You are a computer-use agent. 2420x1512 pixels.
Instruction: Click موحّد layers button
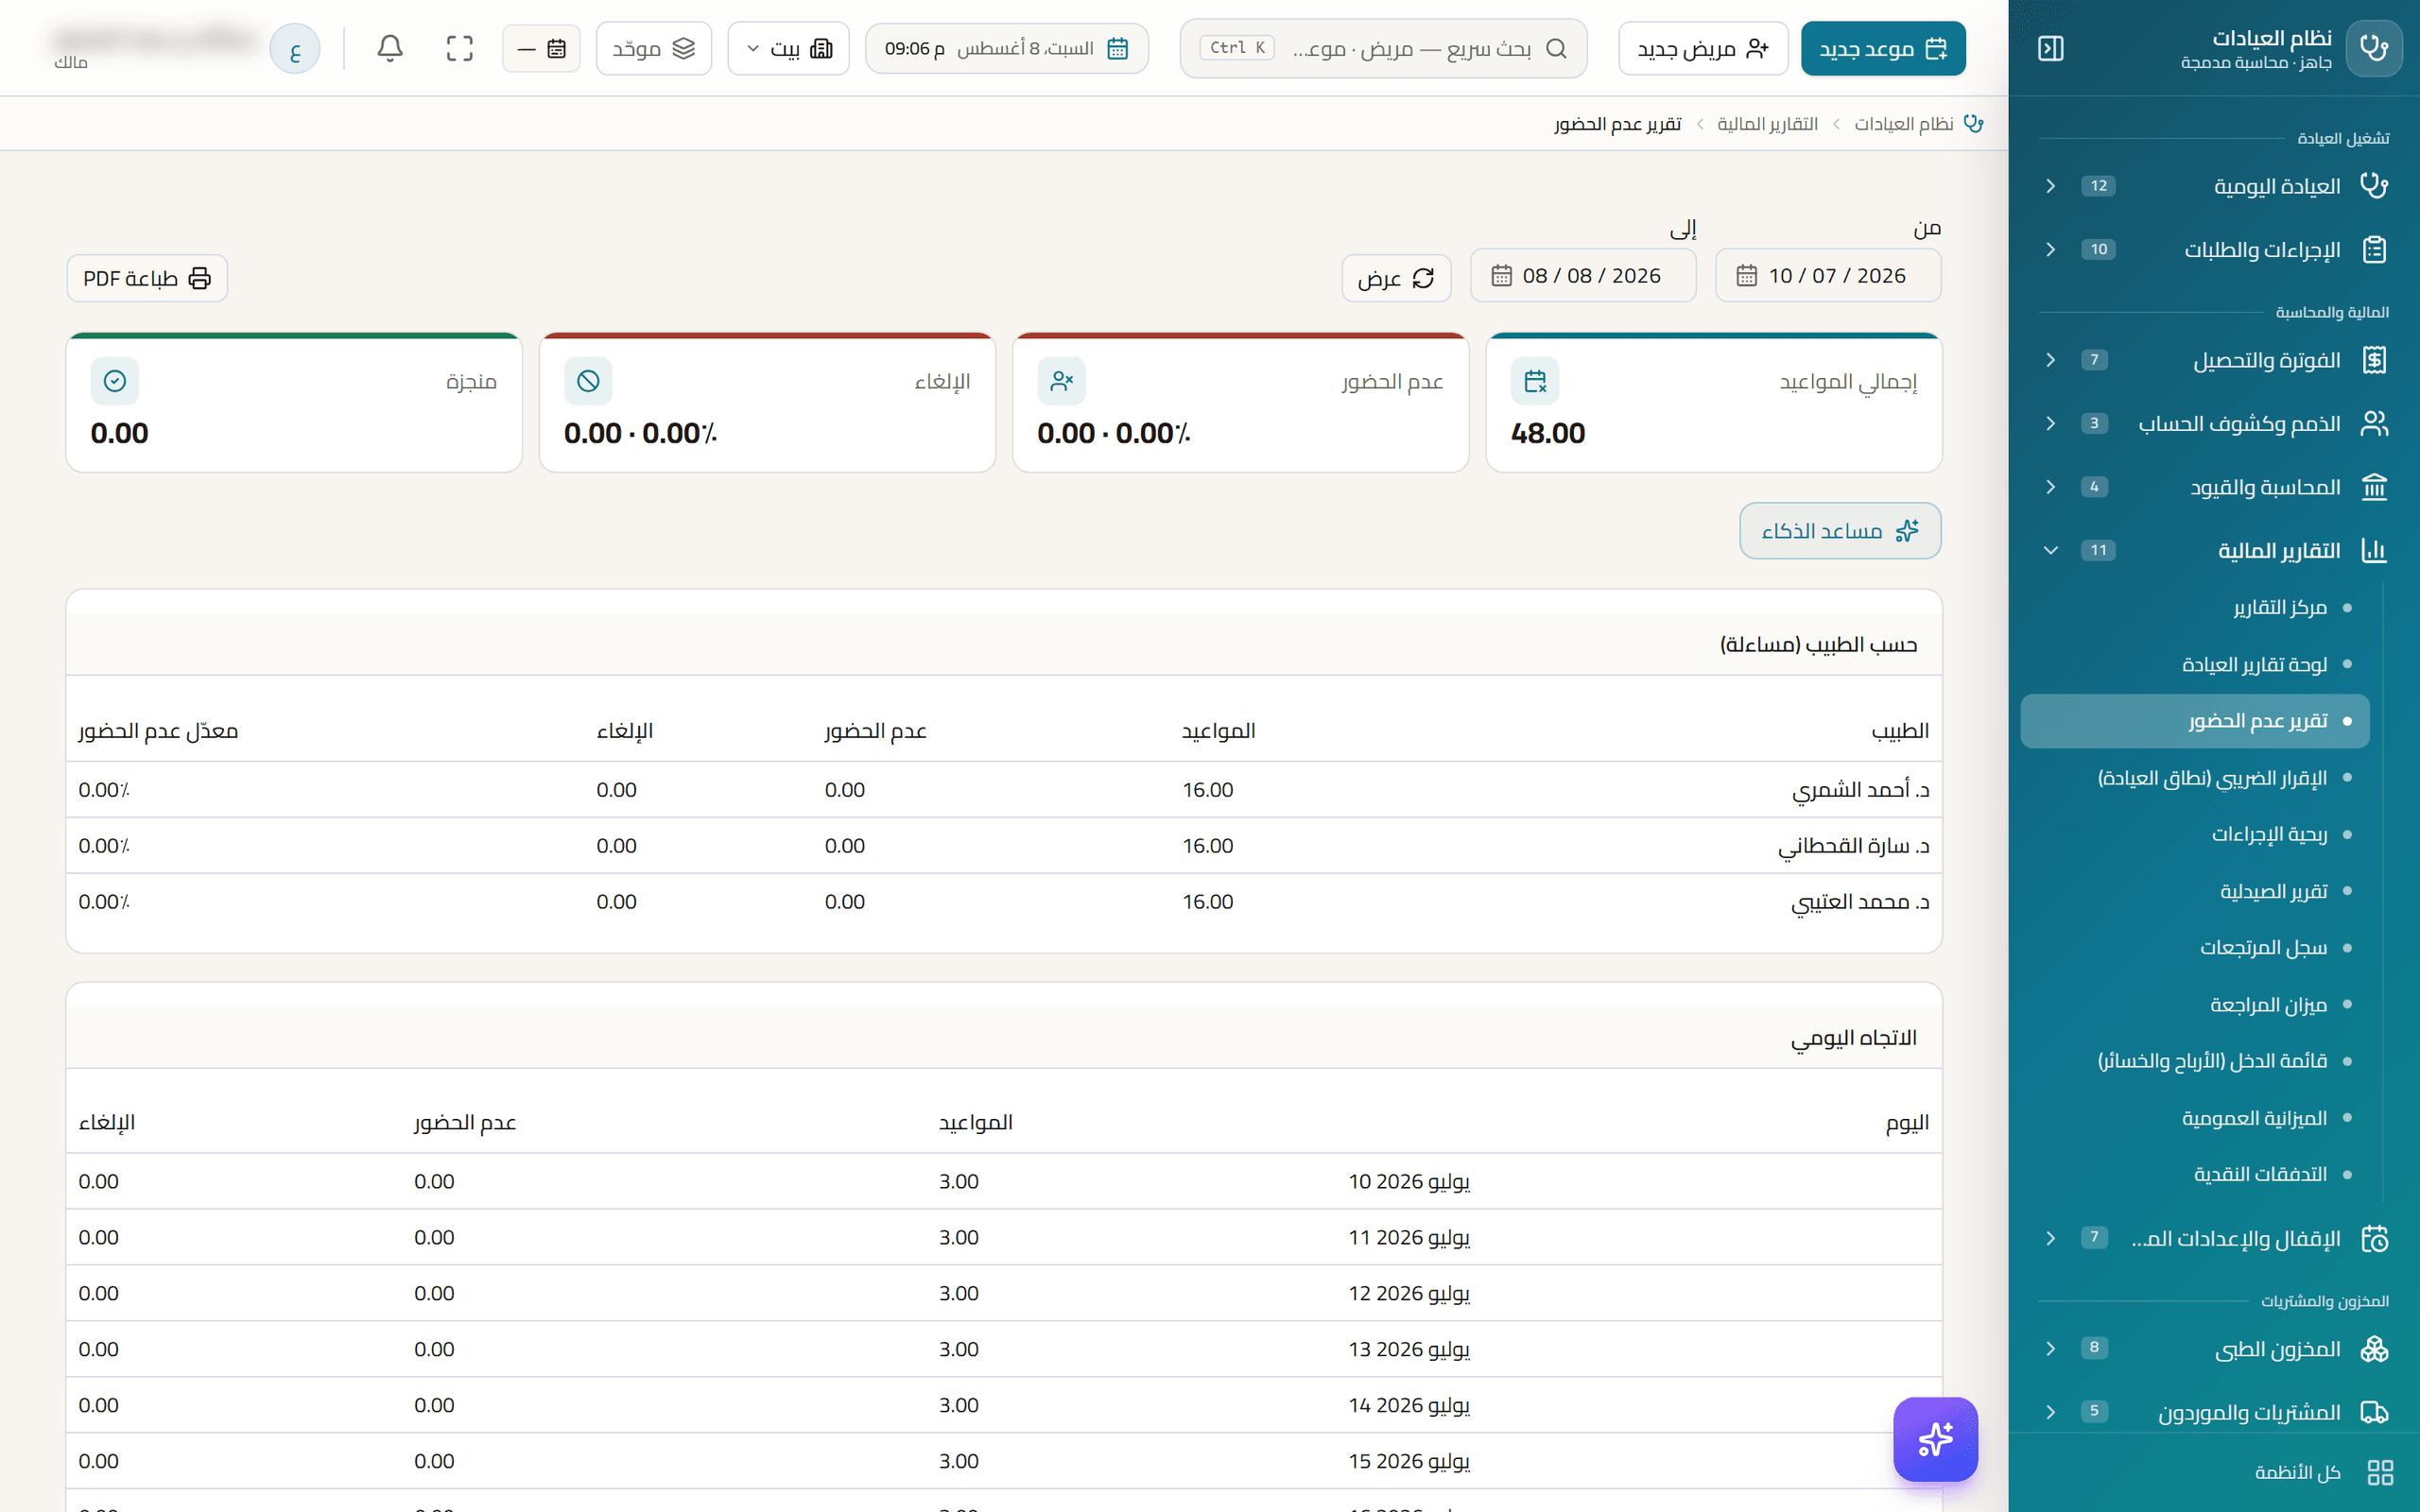pos(654,48)
